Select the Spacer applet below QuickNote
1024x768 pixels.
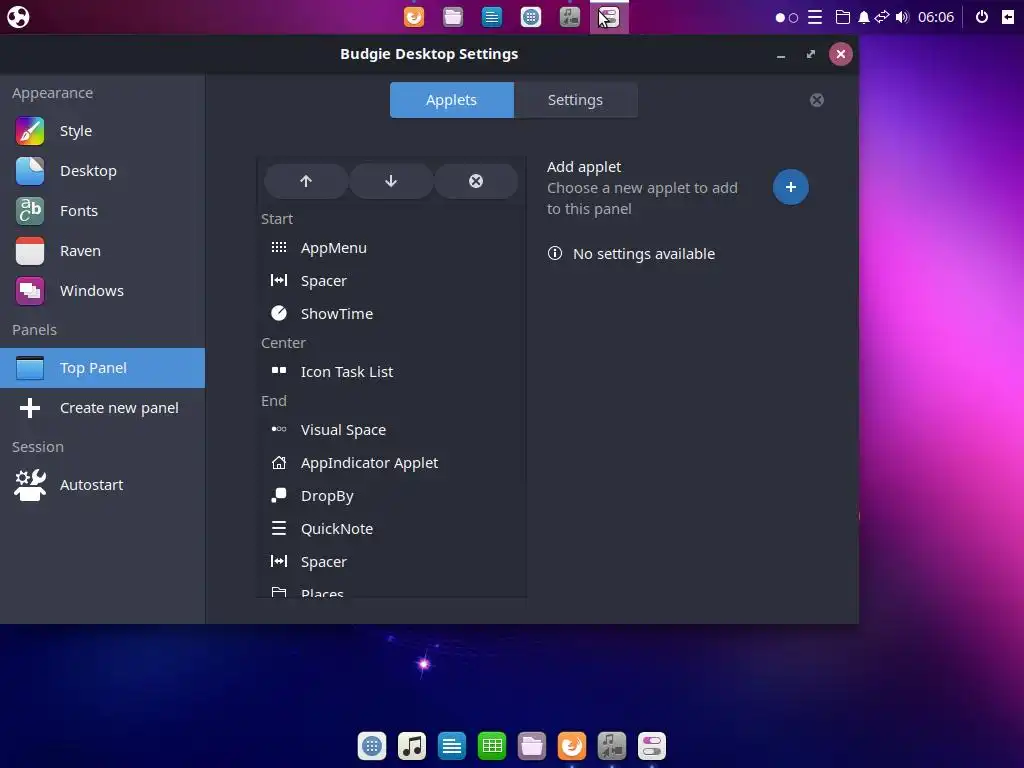click(391, 562)
